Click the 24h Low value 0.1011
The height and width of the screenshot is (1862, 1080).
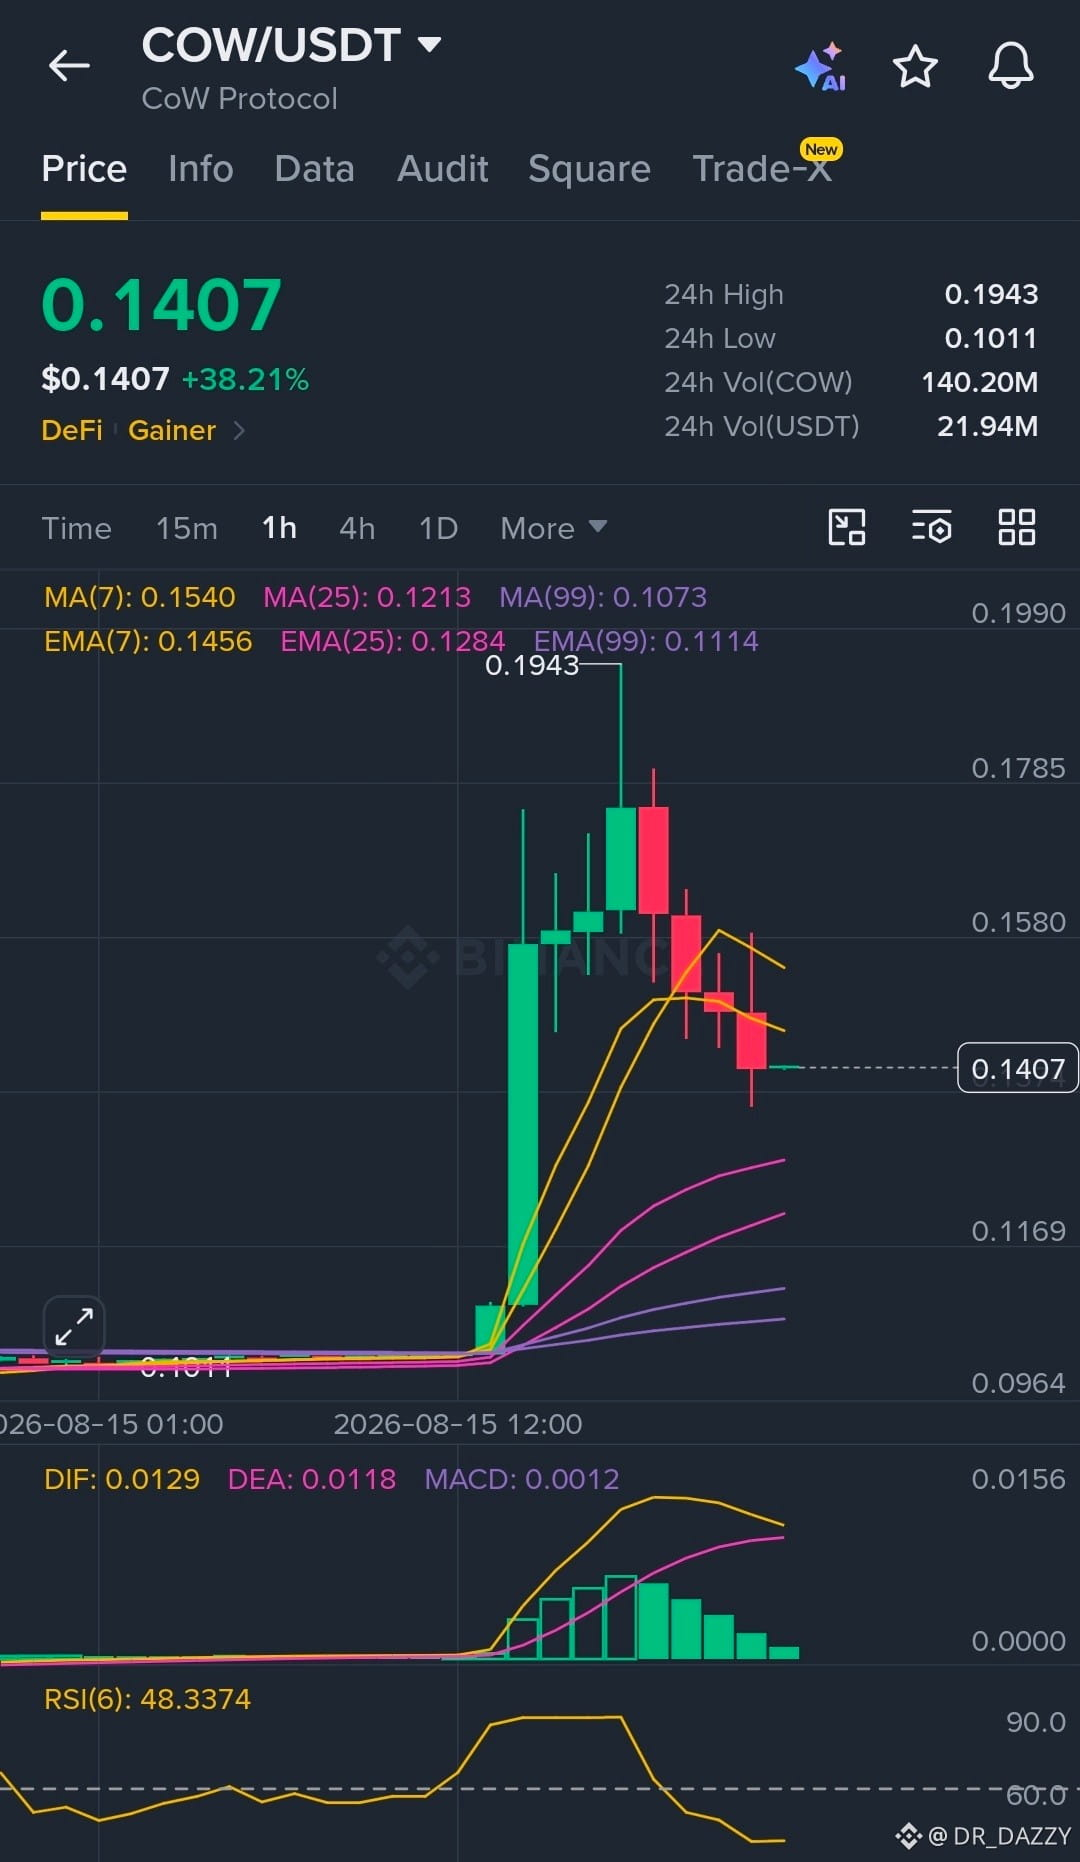(991, 338)
